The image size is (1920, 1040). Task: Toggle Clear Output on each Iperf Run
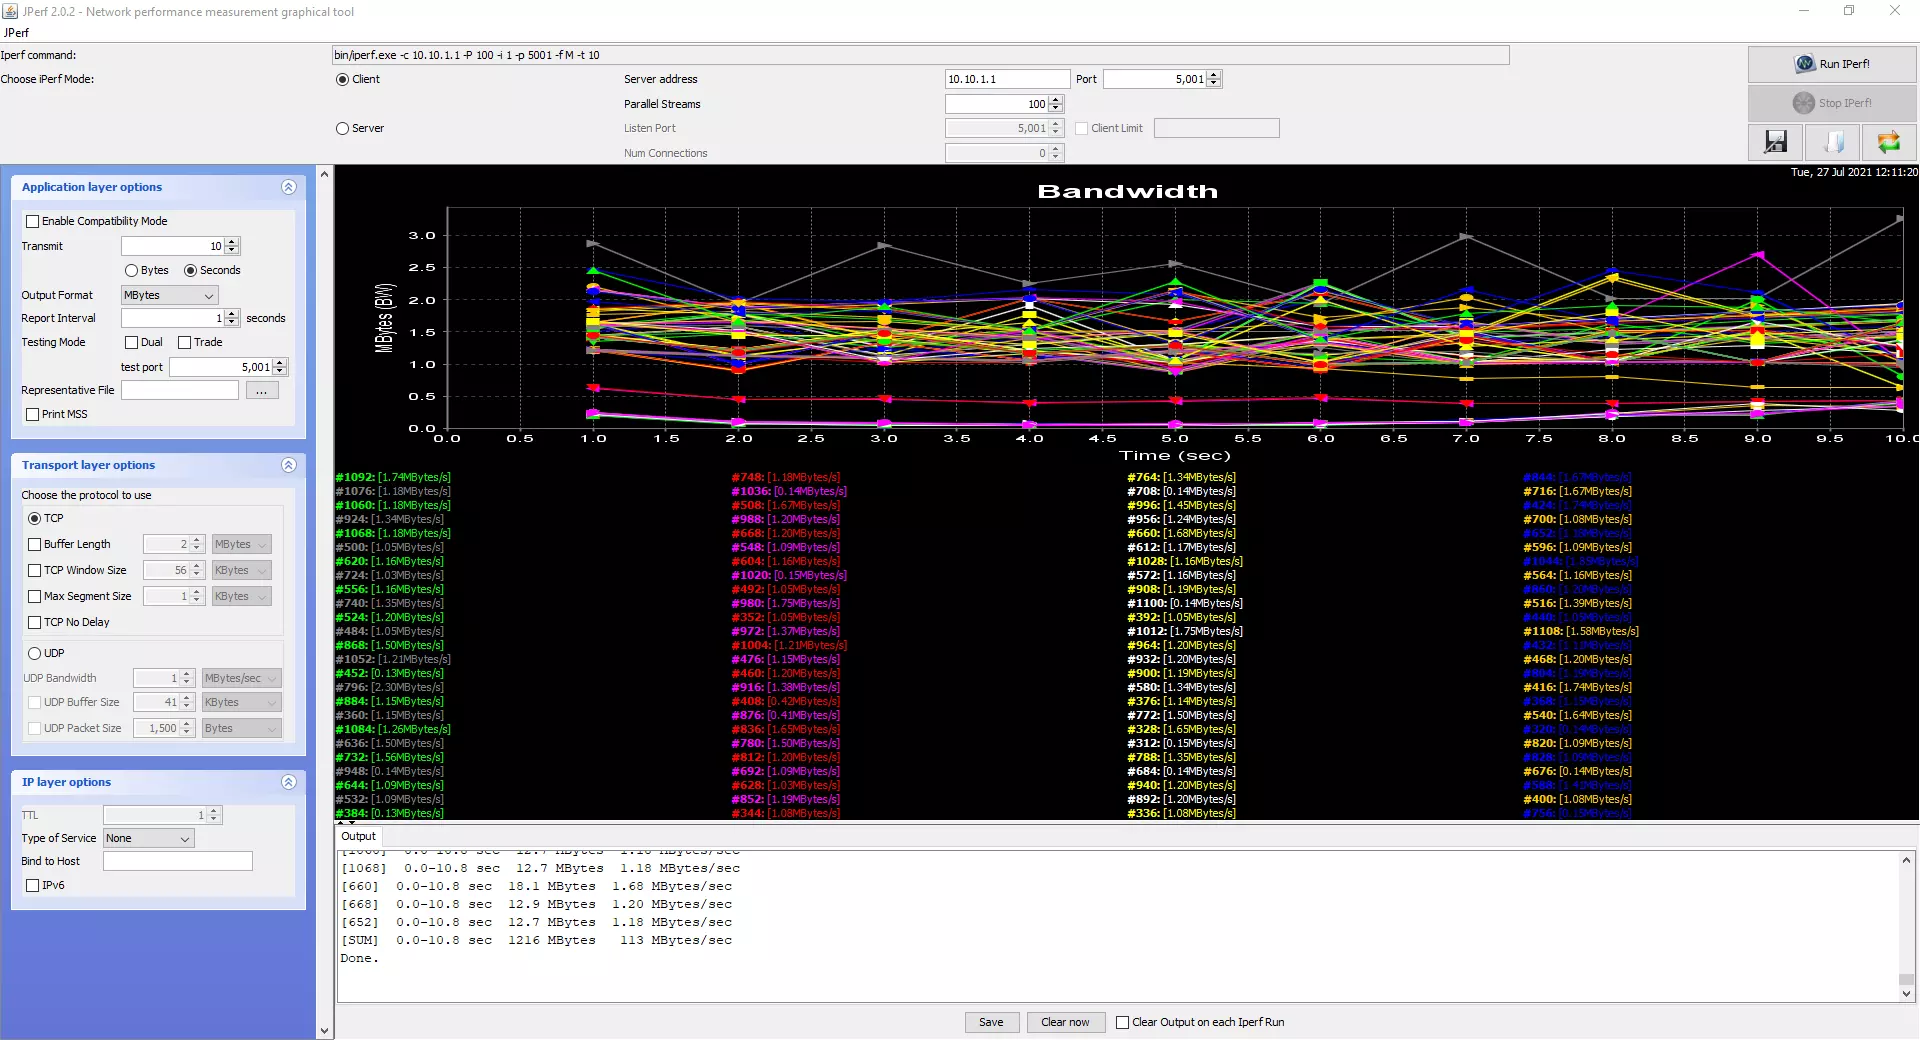click(x=1122, y=1022)
